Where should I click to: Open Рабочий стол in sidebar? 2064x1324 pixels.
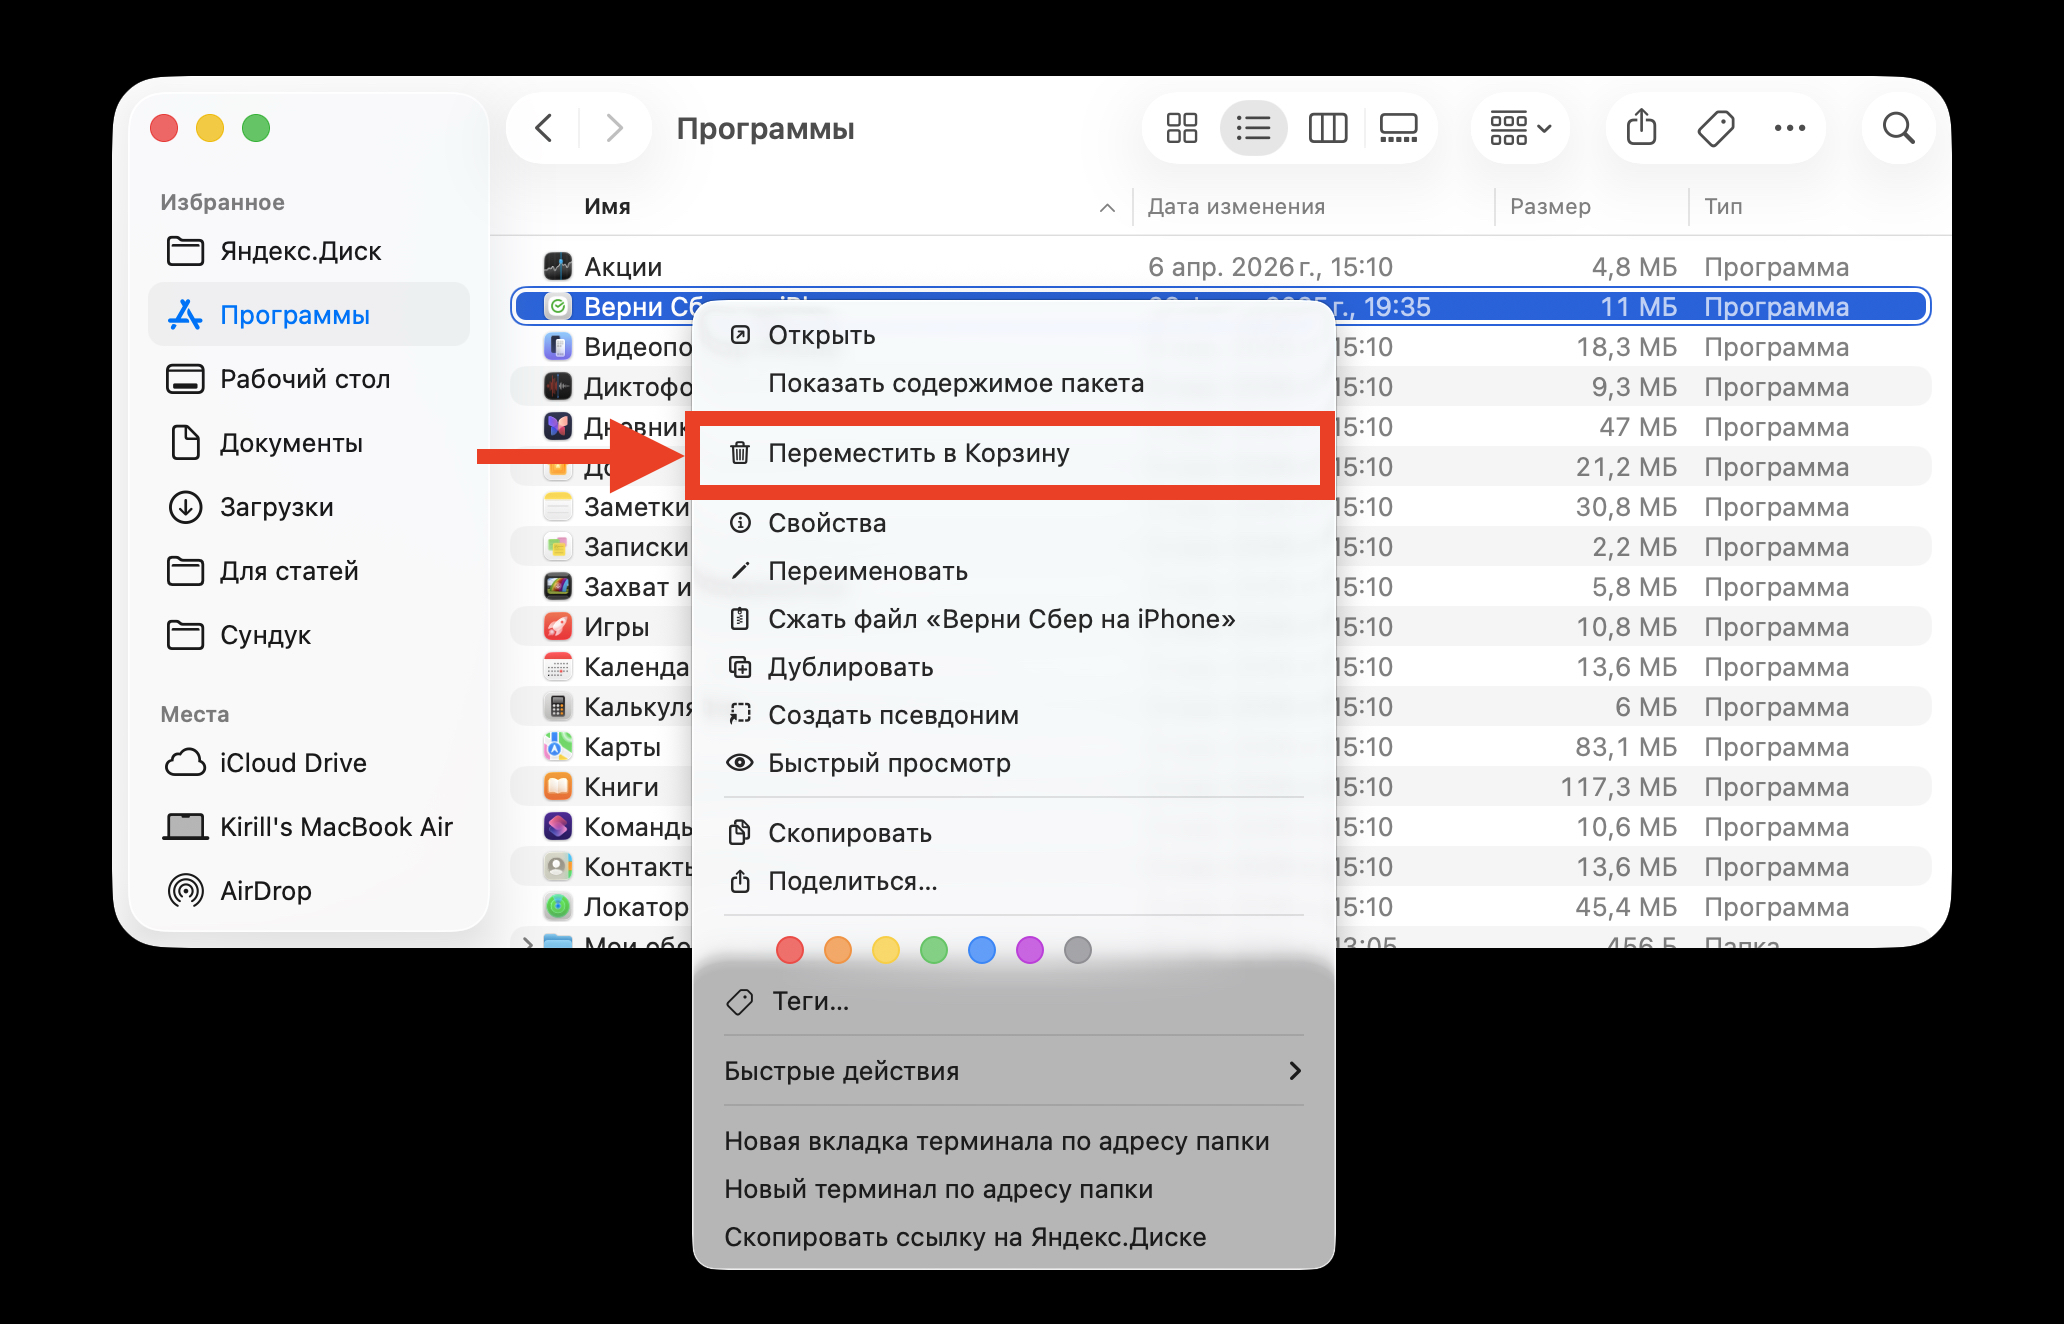point(309,379)
